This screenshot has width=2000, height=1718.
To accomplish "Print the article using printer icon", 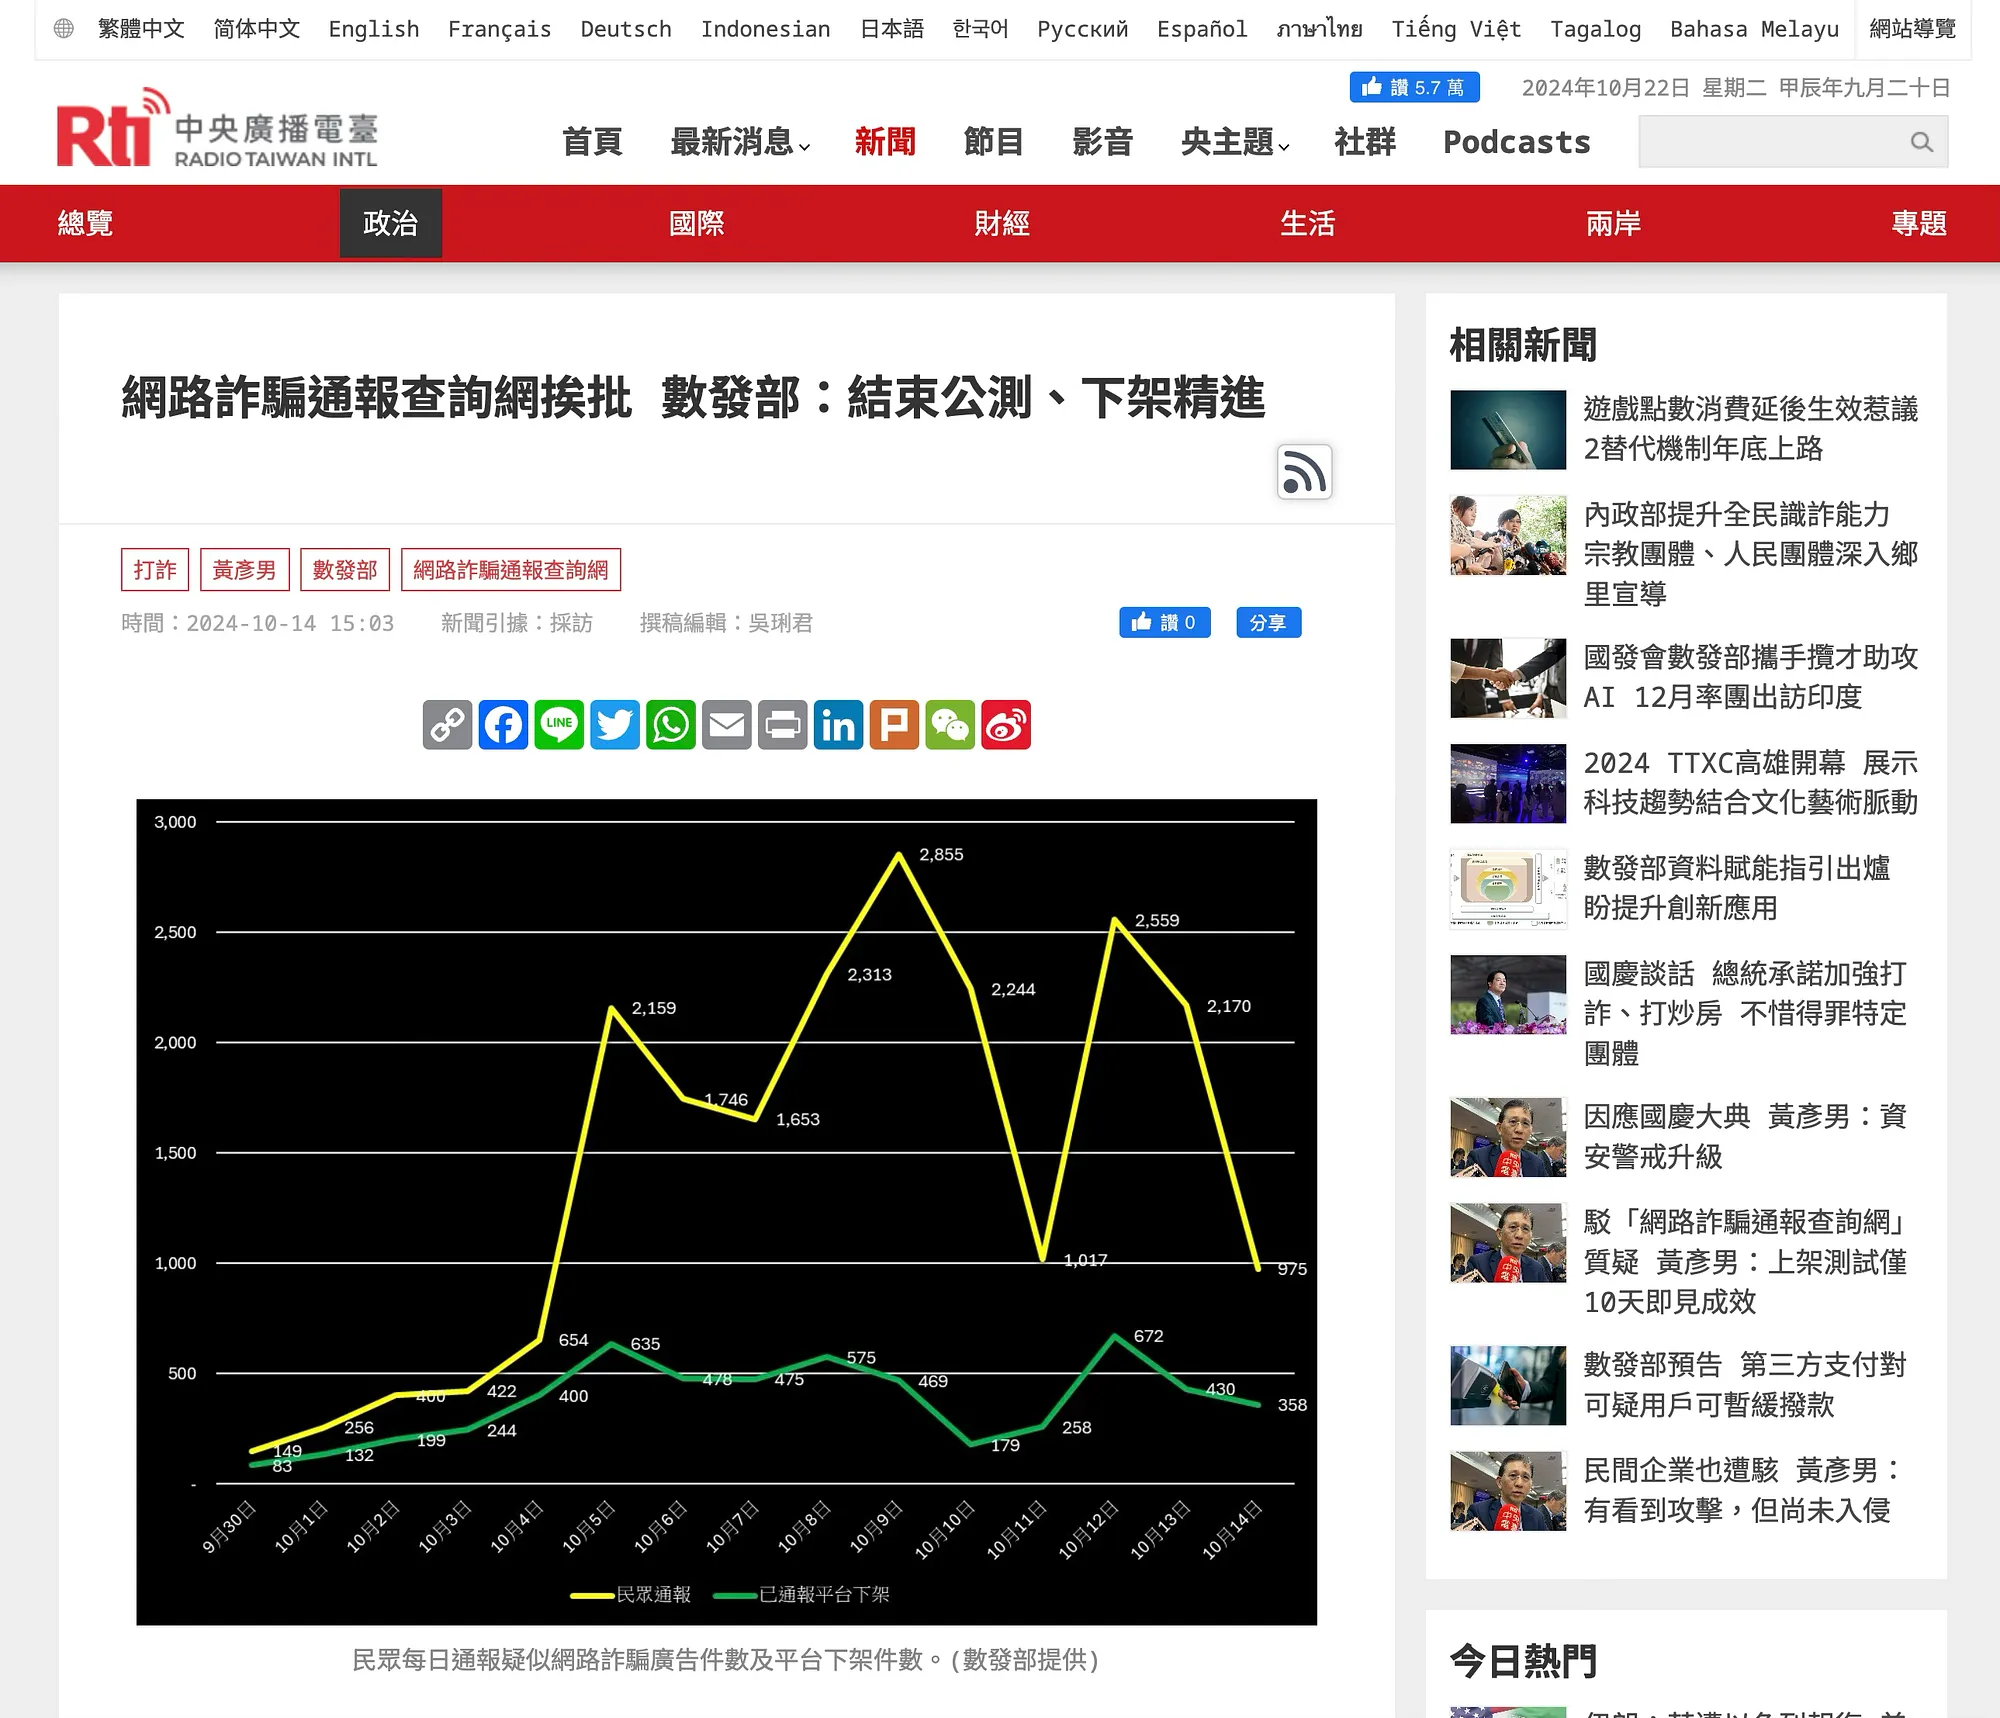I will pos(783,725).
